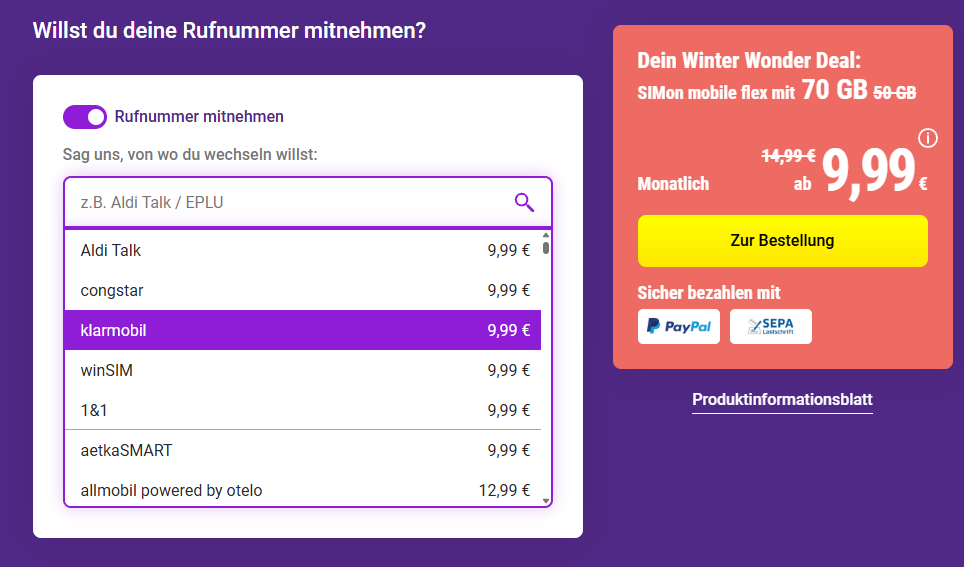The height and width of the screenshot is (567, 964).
Task: Open the Produktinformationsblatt link
Action: click(782, 400)
